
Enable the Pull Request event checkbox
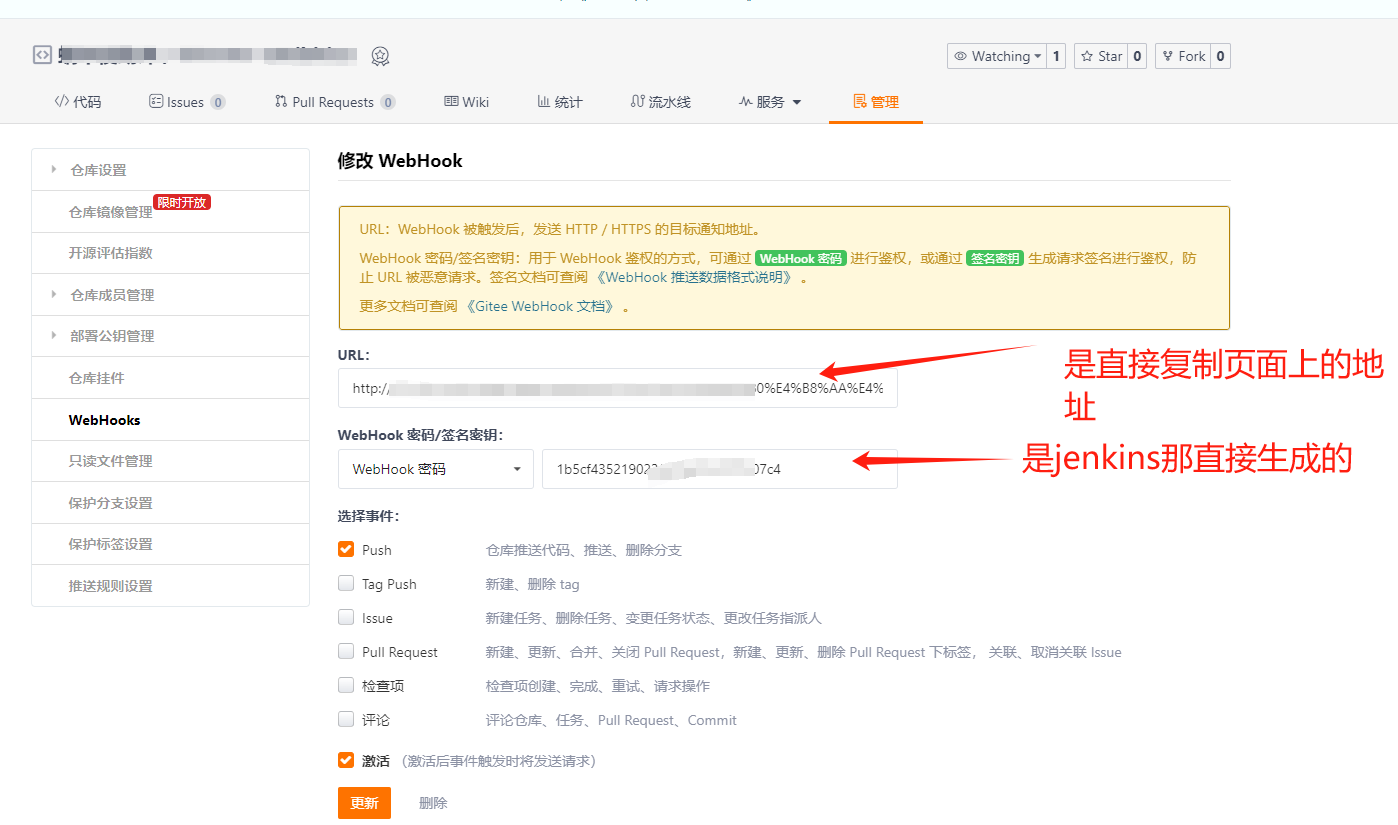coord(346,651)
